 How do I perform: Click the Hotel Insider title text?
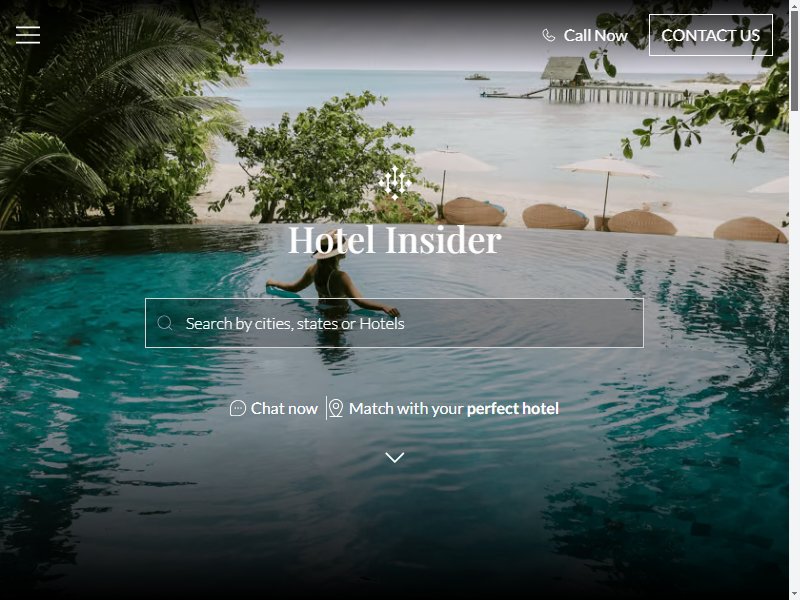coord(395,240)
